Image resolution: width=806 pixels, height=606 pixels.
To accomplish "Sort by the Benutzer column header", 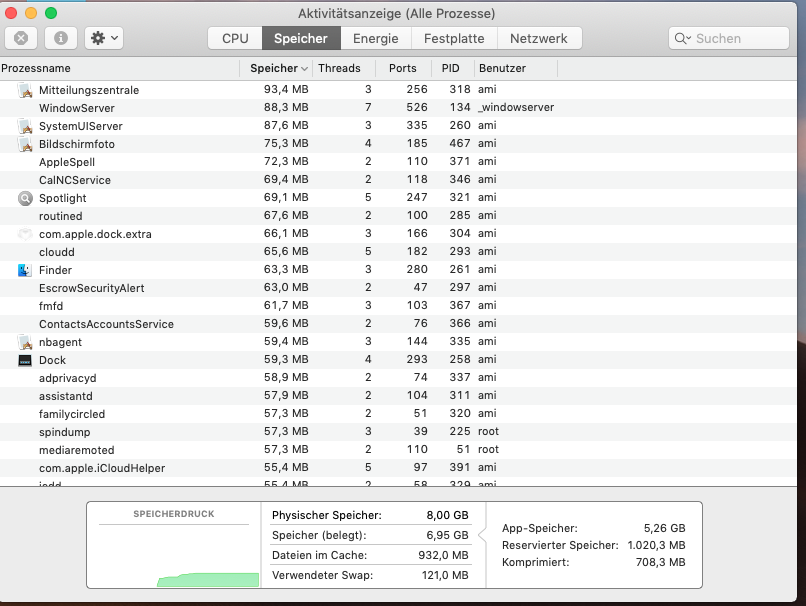I will 515,68.
